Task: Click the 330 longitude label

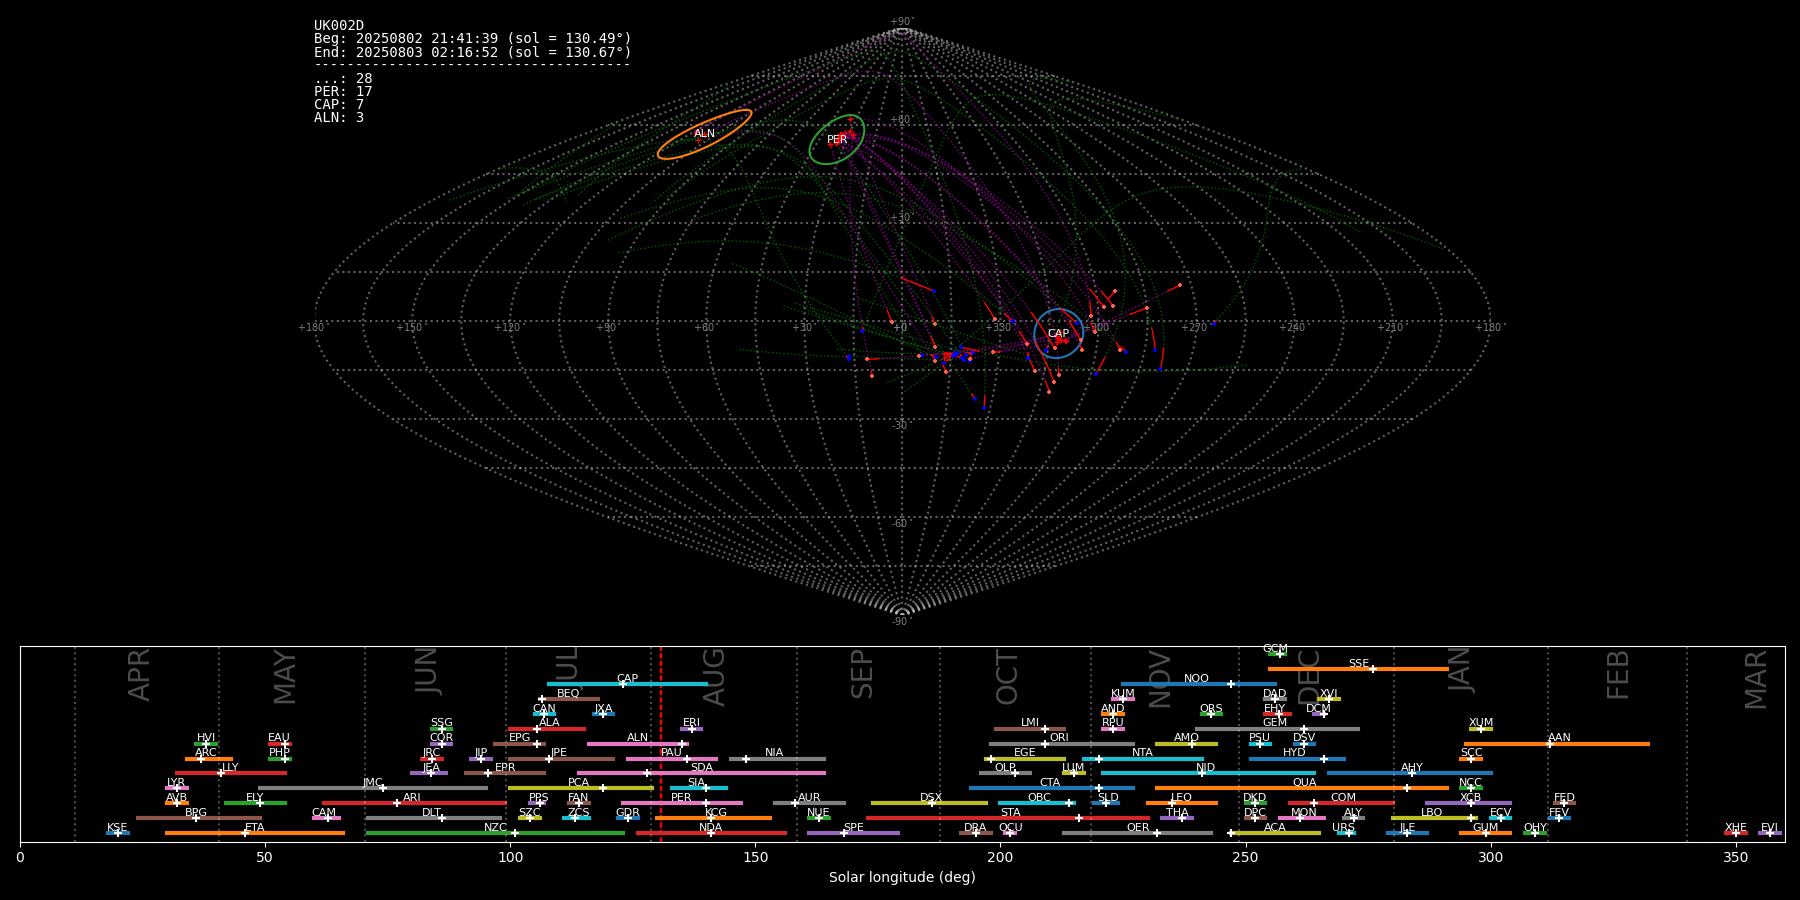Action: coord(998,327)
